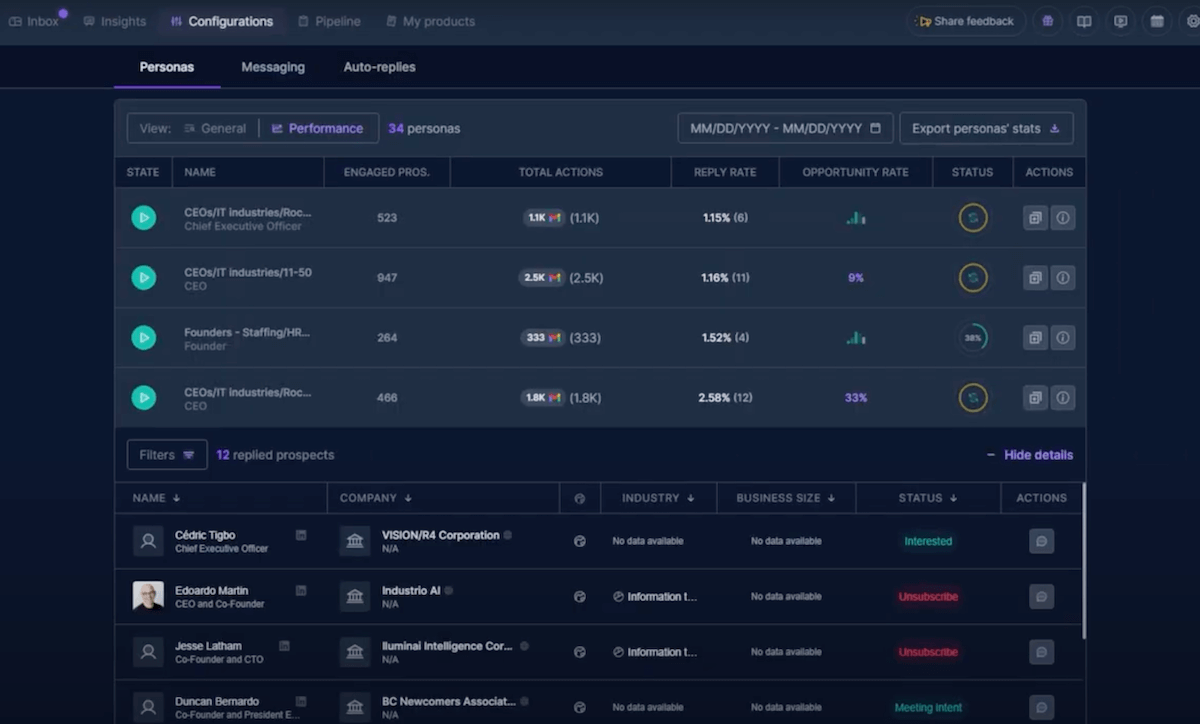Screen dimensions: 1200x724
Task: Switch view to General
Action: click(215, 128)
